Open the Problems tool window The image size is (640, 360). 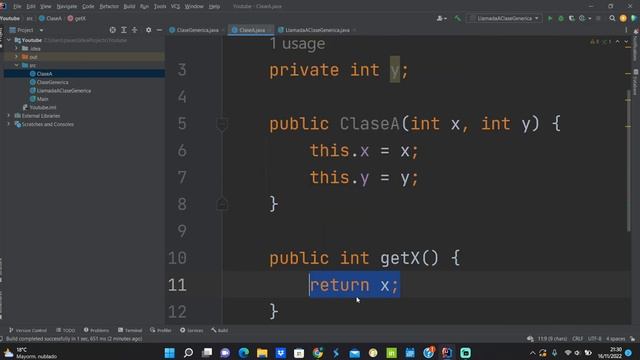(96, 330)
